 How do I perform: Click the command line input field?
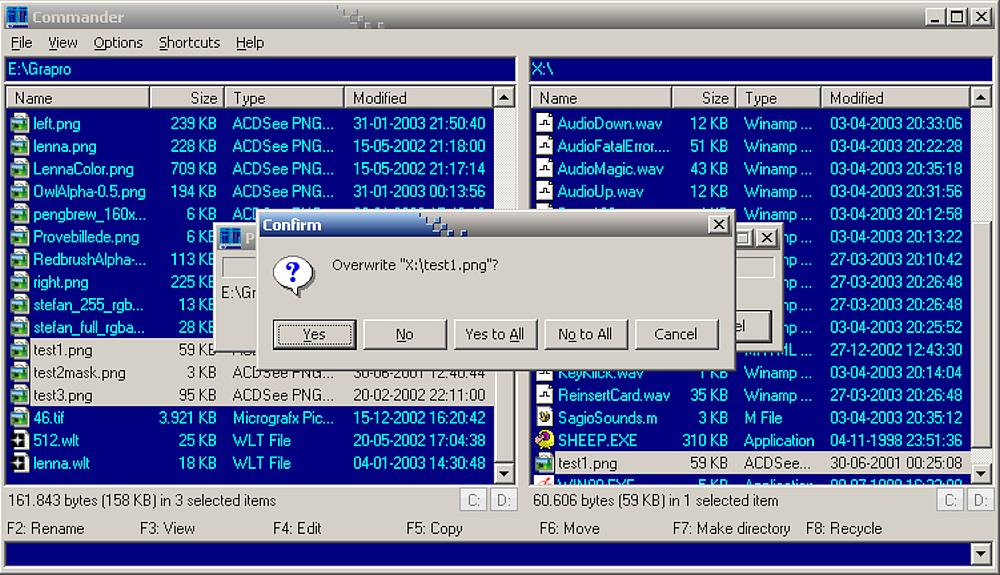click(488, 554)
